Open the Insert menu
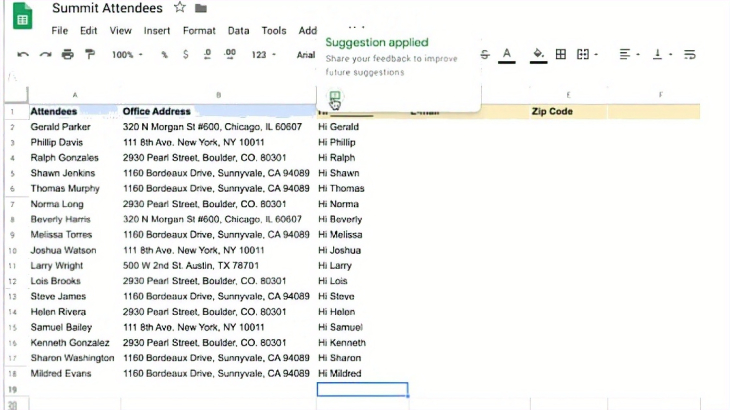 pyautogui.click(x=157, y=31)
